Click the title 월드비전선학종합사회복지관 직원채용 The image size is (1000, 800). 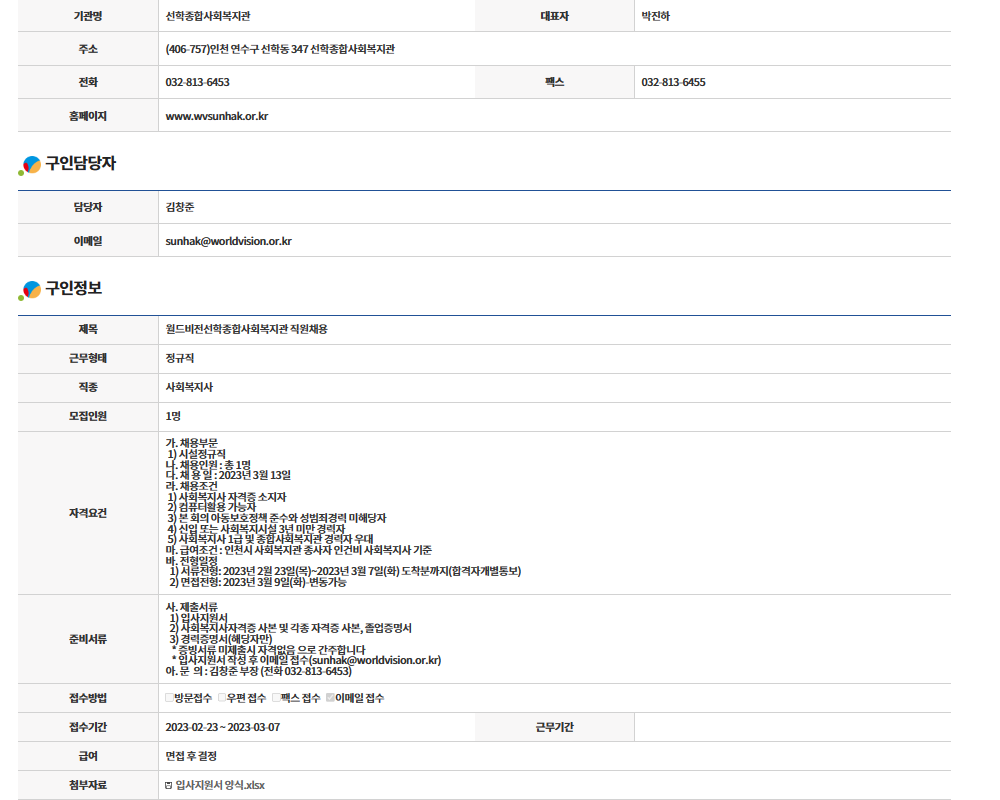pos(246,329)
